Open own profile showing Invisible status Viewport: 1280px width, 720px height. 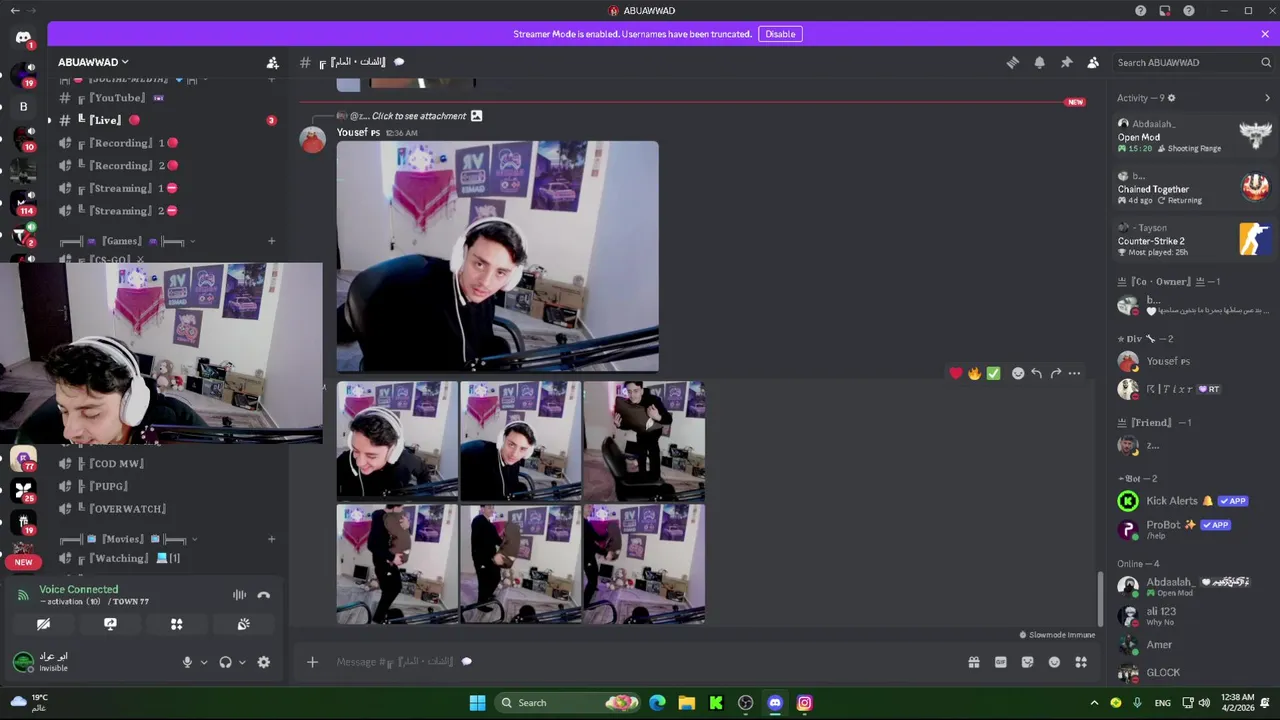[42, 662]
